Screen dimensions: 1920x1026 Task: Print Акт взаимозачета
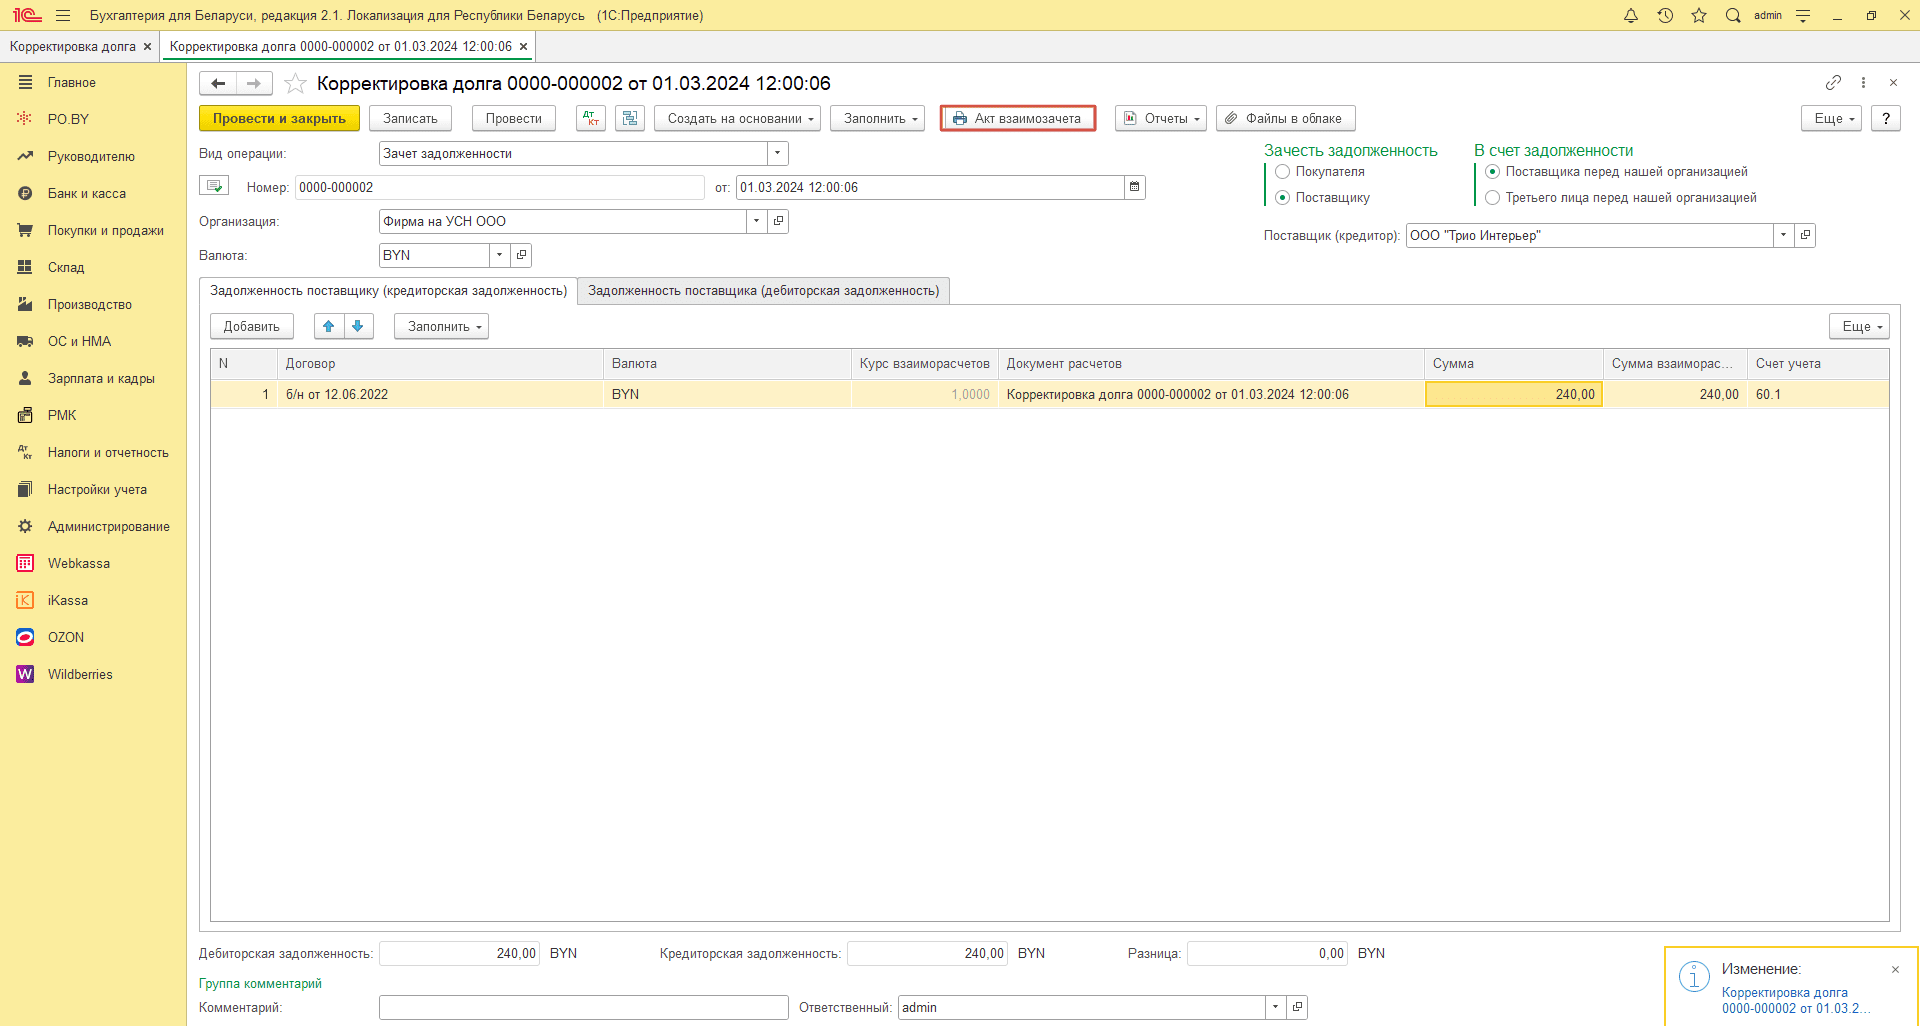coord(1018,118)
